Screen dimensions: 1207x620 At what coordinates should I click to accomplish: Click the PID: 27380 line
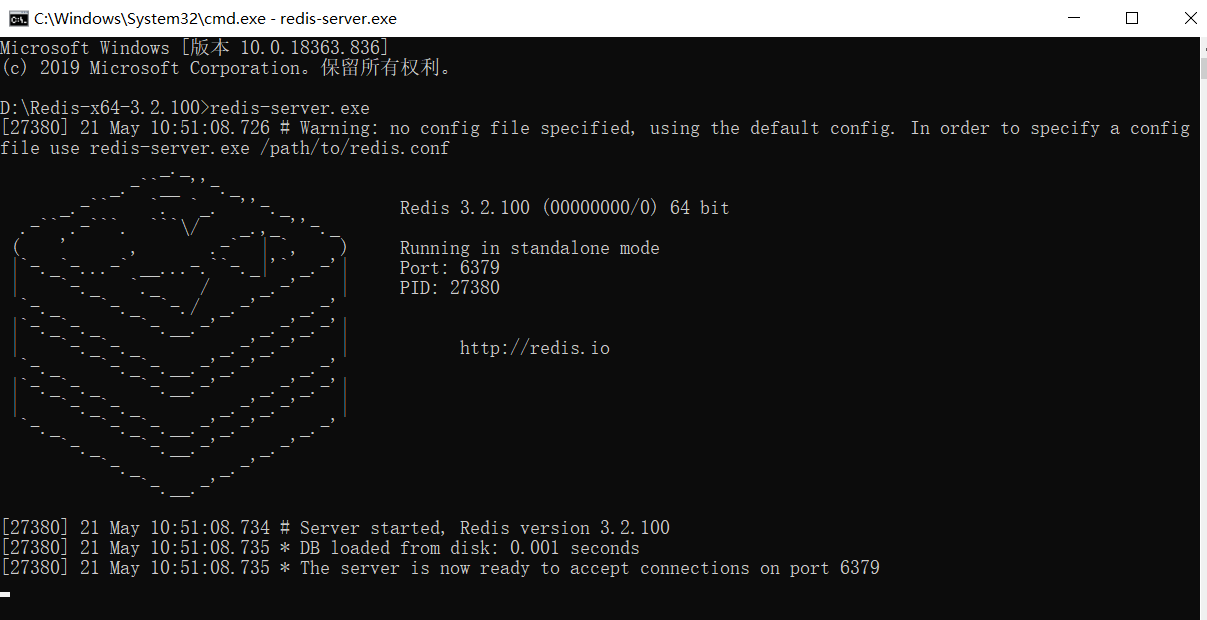(450, 288)
